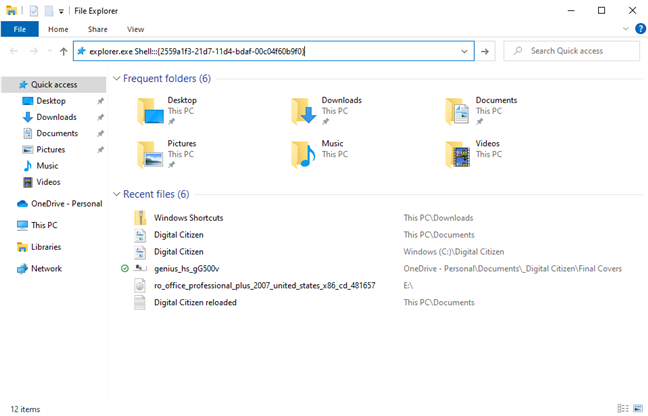Click the This PC\Downloads path of Windows Shortcuts
Screen dimensions: 648x416
coord(438,218)
